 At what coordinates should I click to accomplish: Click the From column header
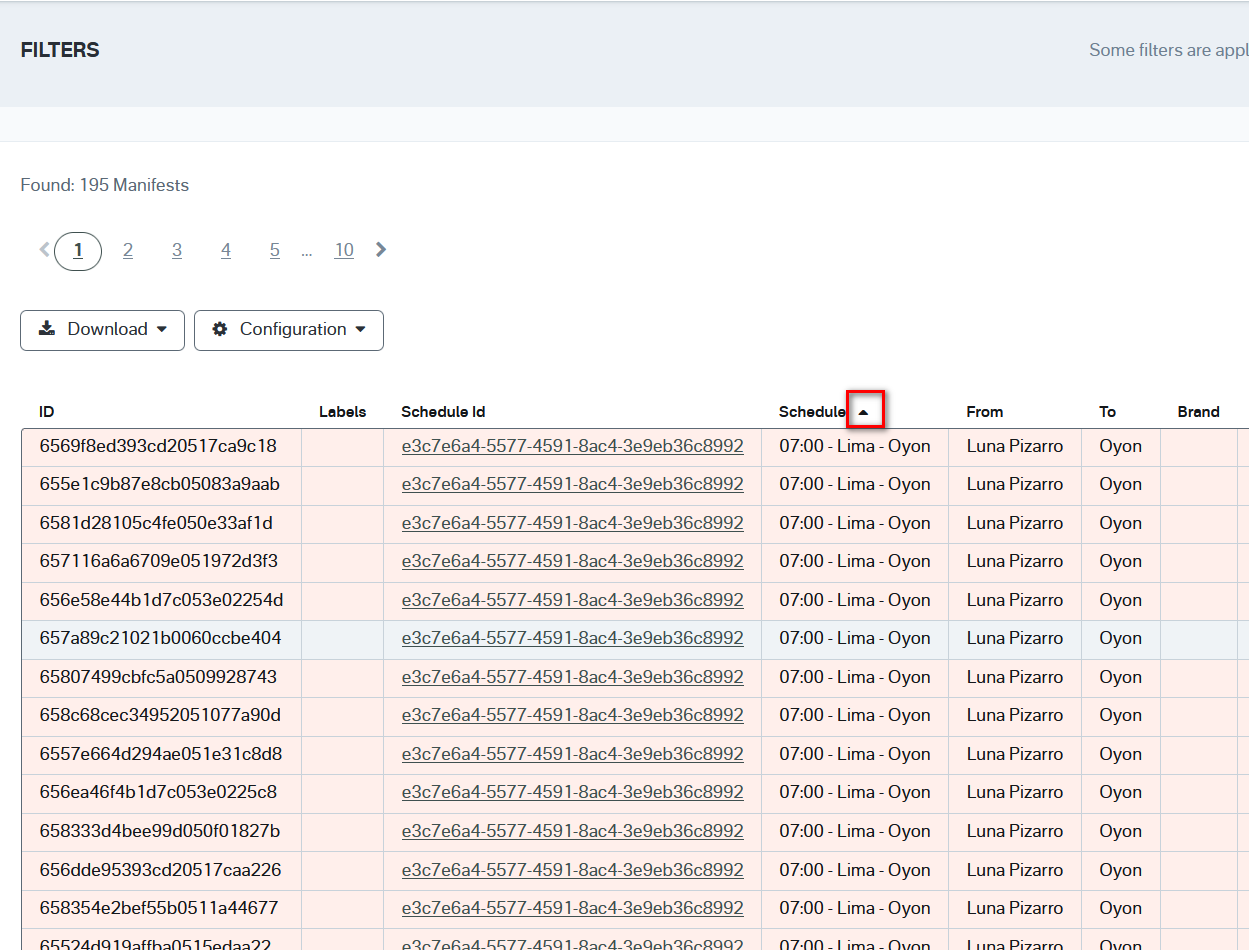tap(984, 412)
